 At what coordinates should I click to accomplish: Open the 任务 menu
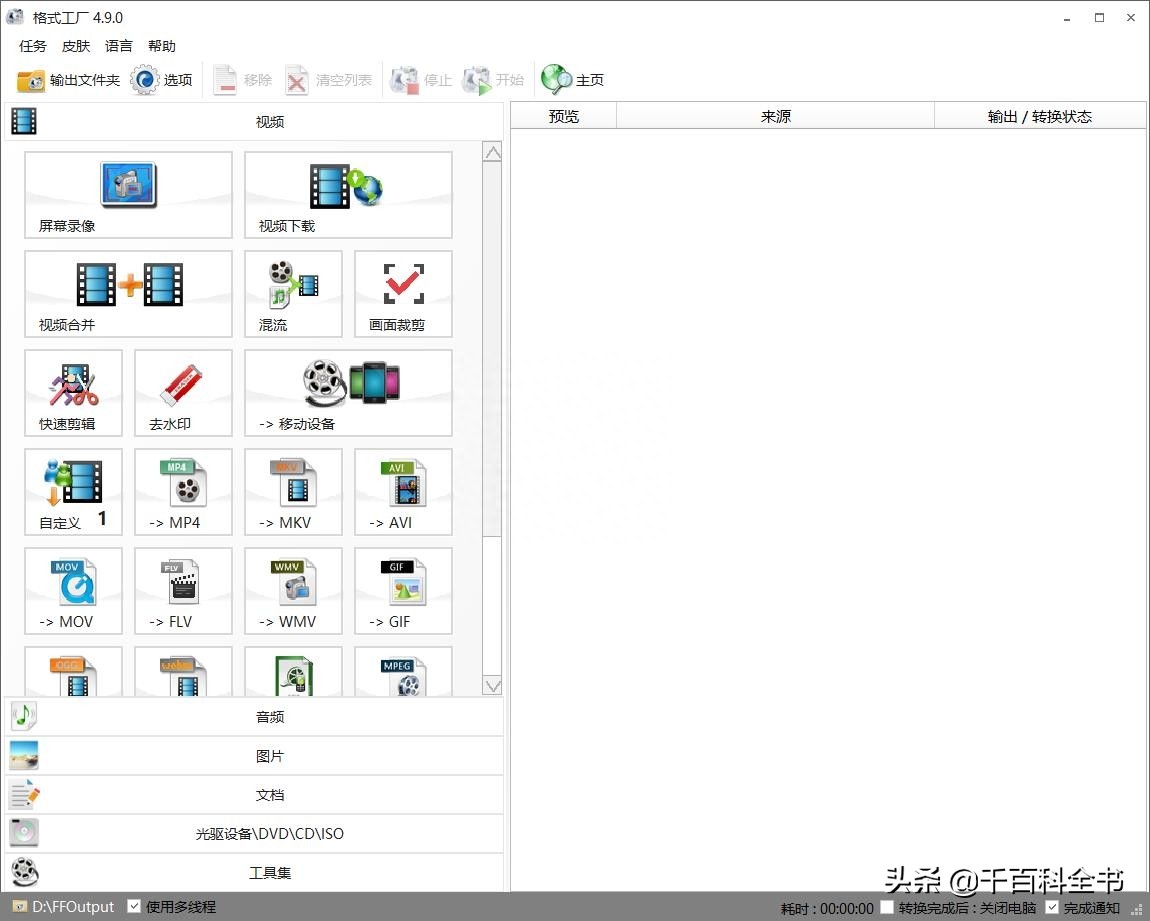pyautogui.click(x=31, y=45)
